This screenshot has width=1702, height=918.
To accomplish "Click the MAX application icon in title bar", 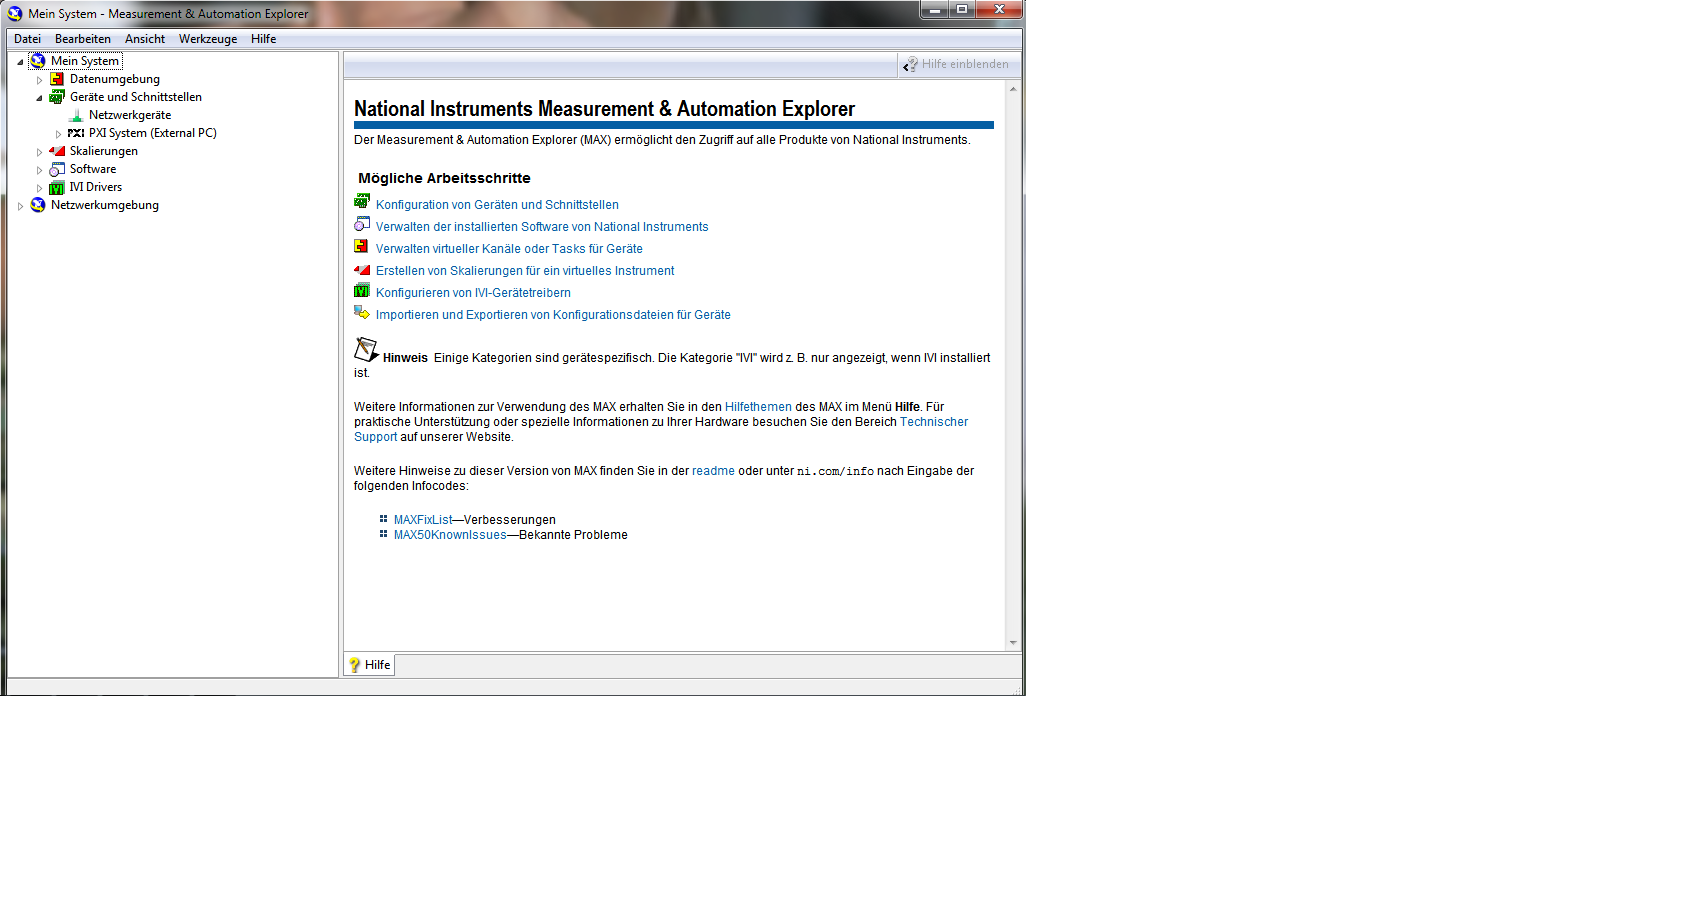I will point(15,14).
